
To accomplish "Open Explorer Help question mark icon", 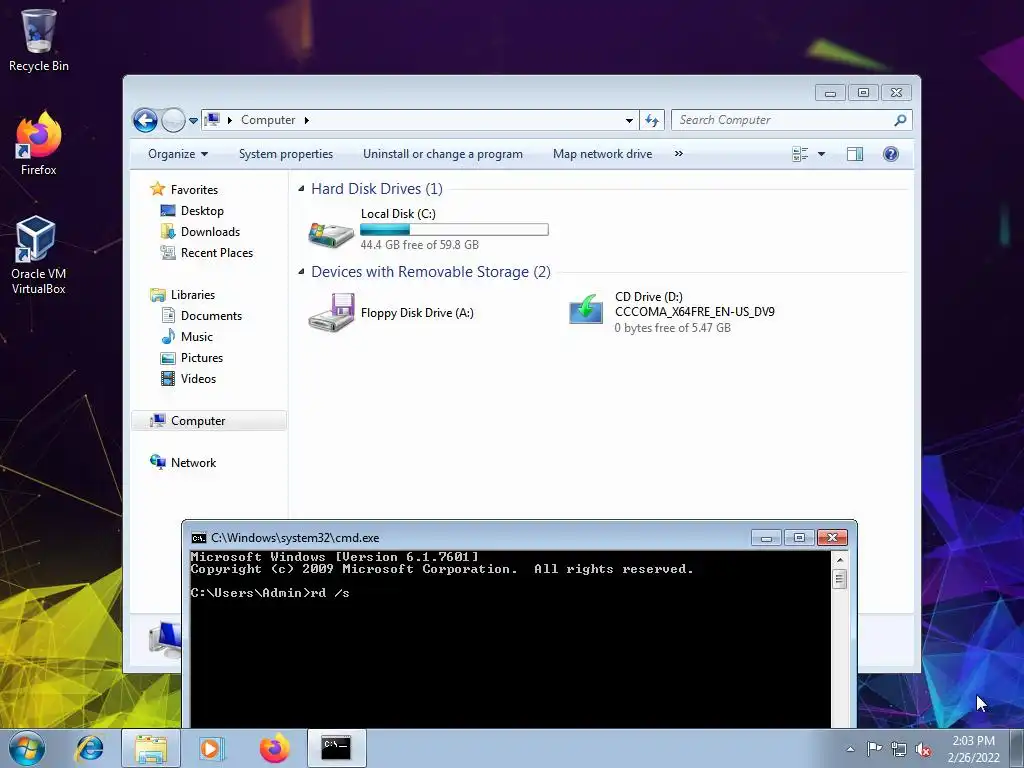I will (x=891, y=154).
